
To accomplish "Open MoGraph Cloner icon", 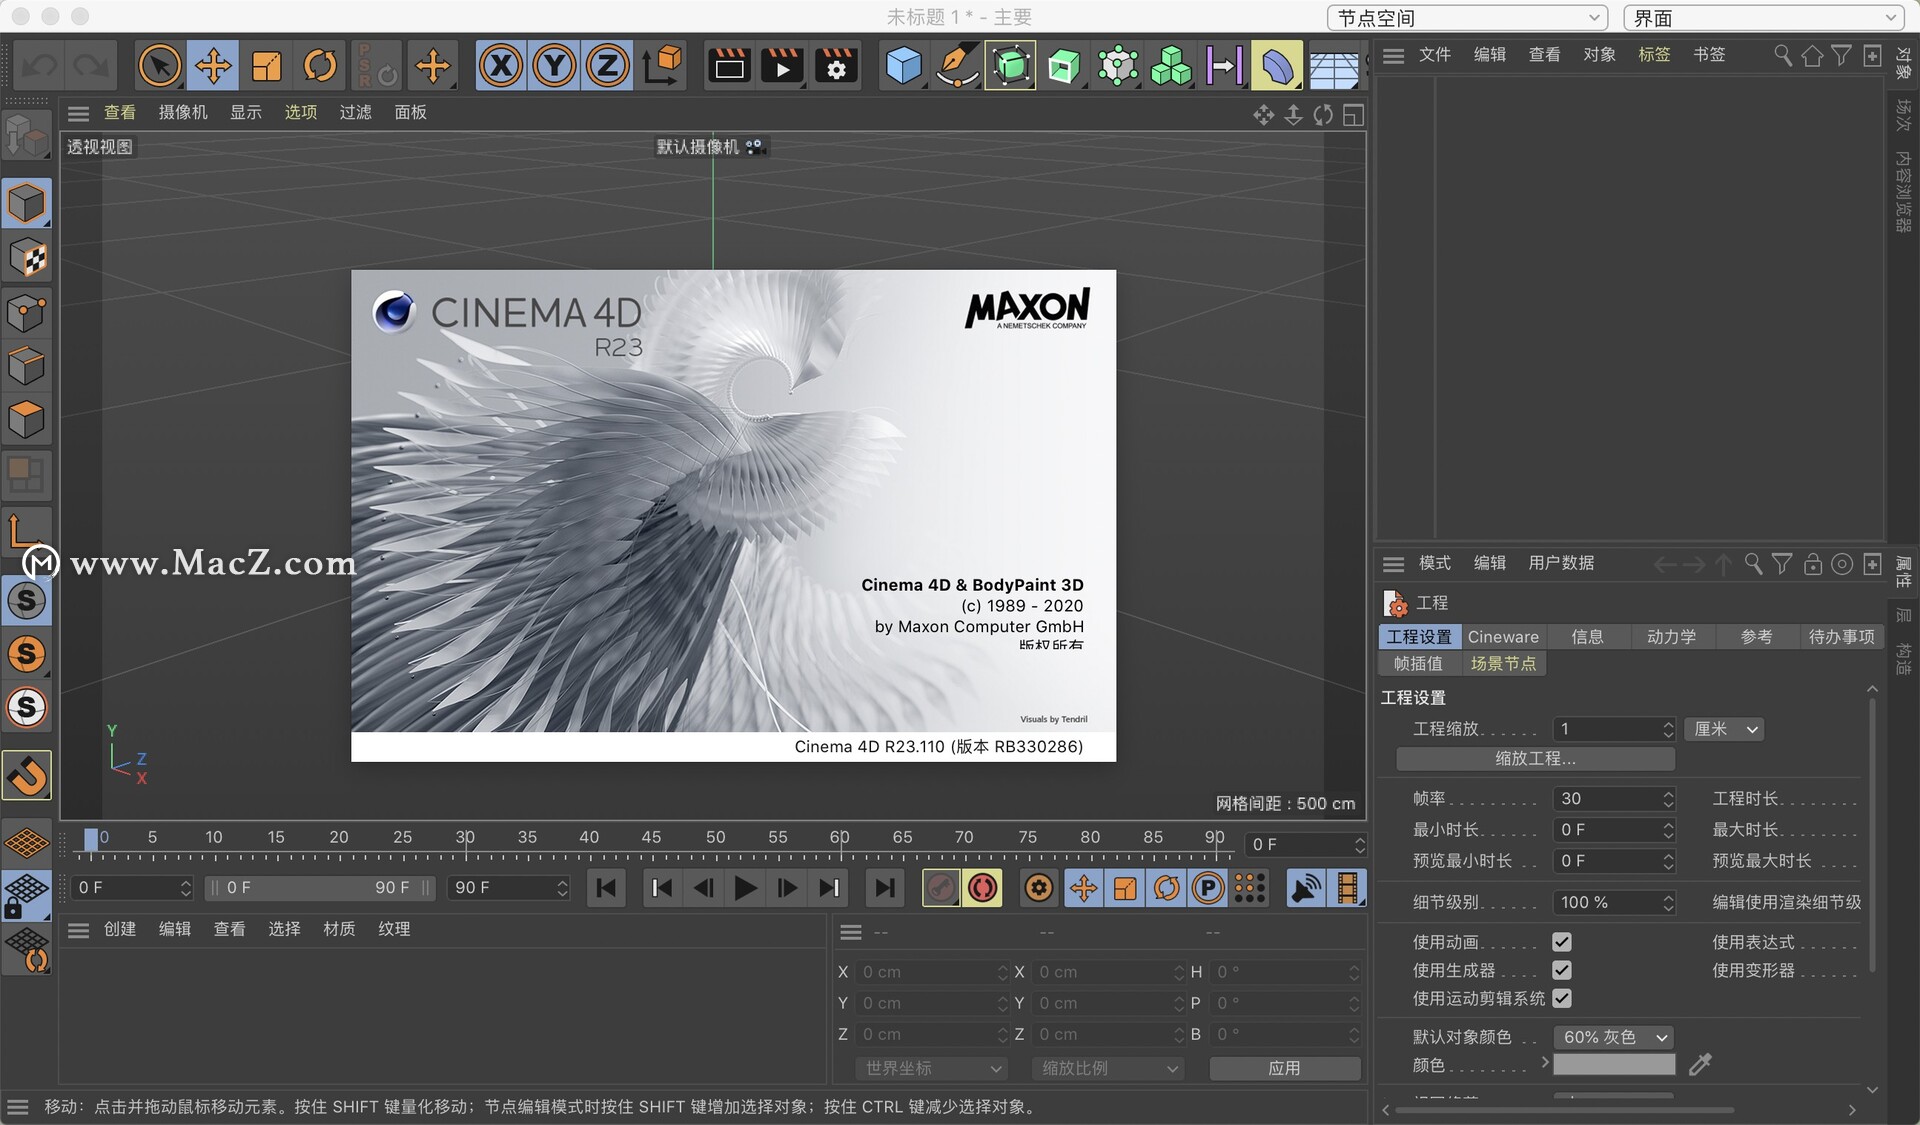I will pos(1118,66).
